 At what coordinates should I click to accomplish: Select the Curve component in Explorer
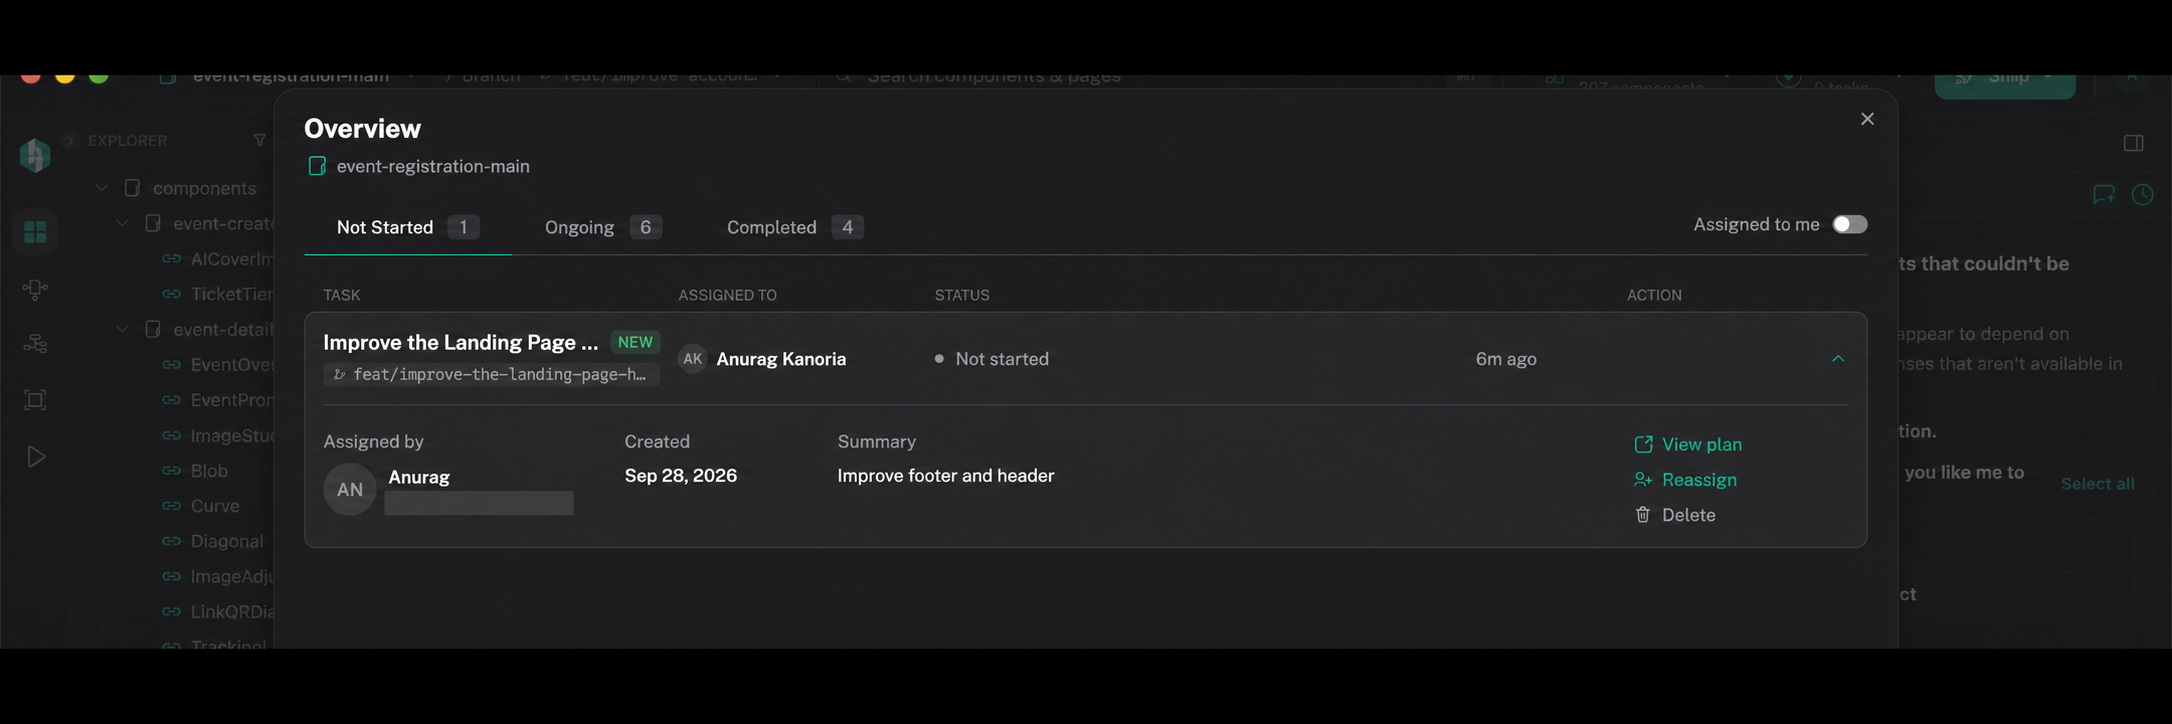(214, 506)
